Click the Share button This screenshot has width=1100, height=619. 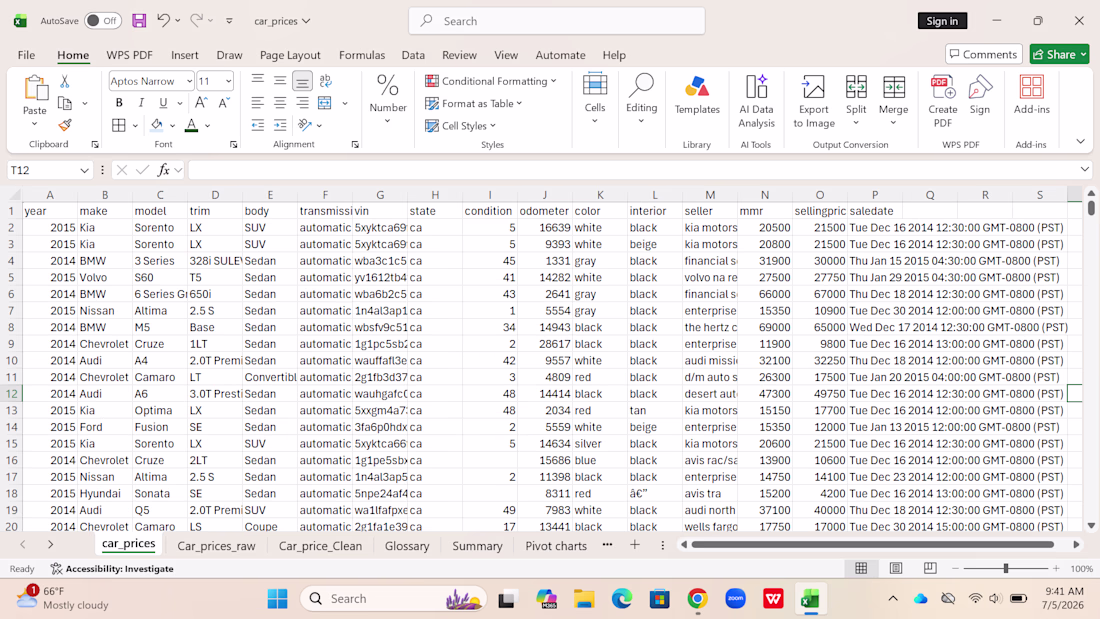tap(1059, 54)
